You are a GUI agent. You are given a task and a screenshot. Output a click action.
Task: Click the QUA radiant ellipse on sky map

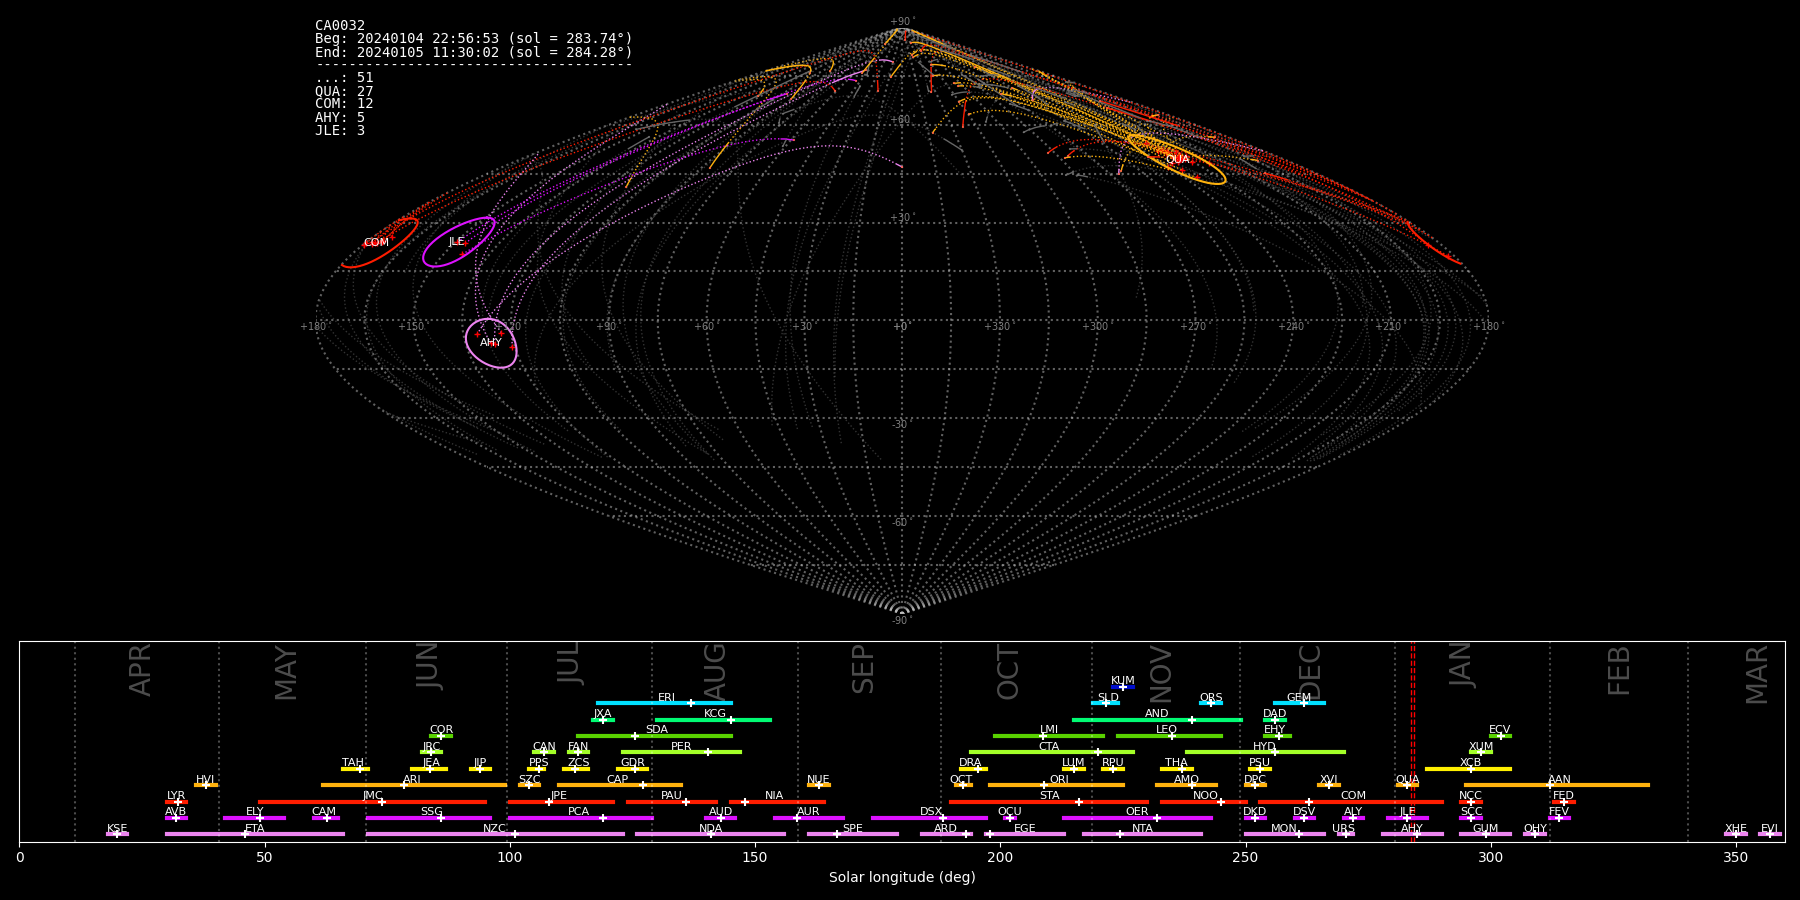(1176, 160)
